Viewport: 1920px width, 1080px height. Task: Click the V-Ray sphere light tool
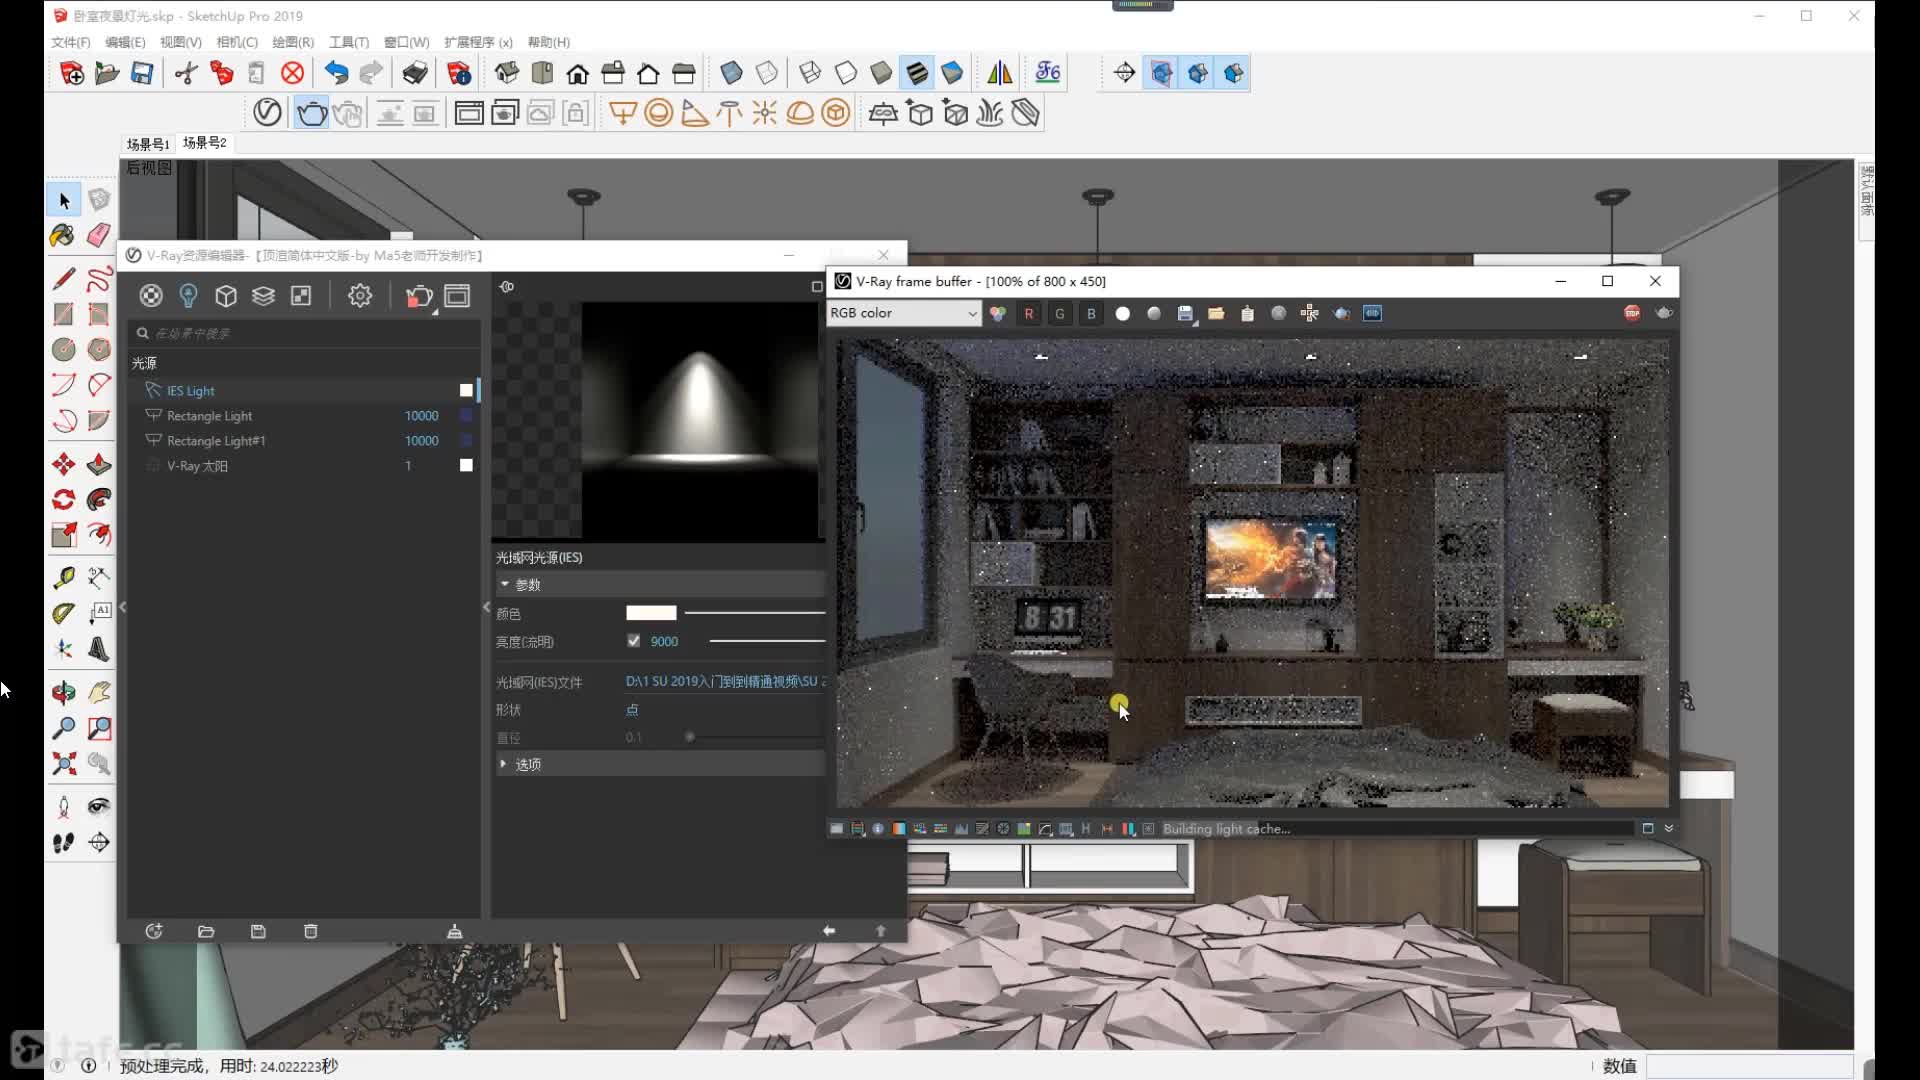coord(658,113)
